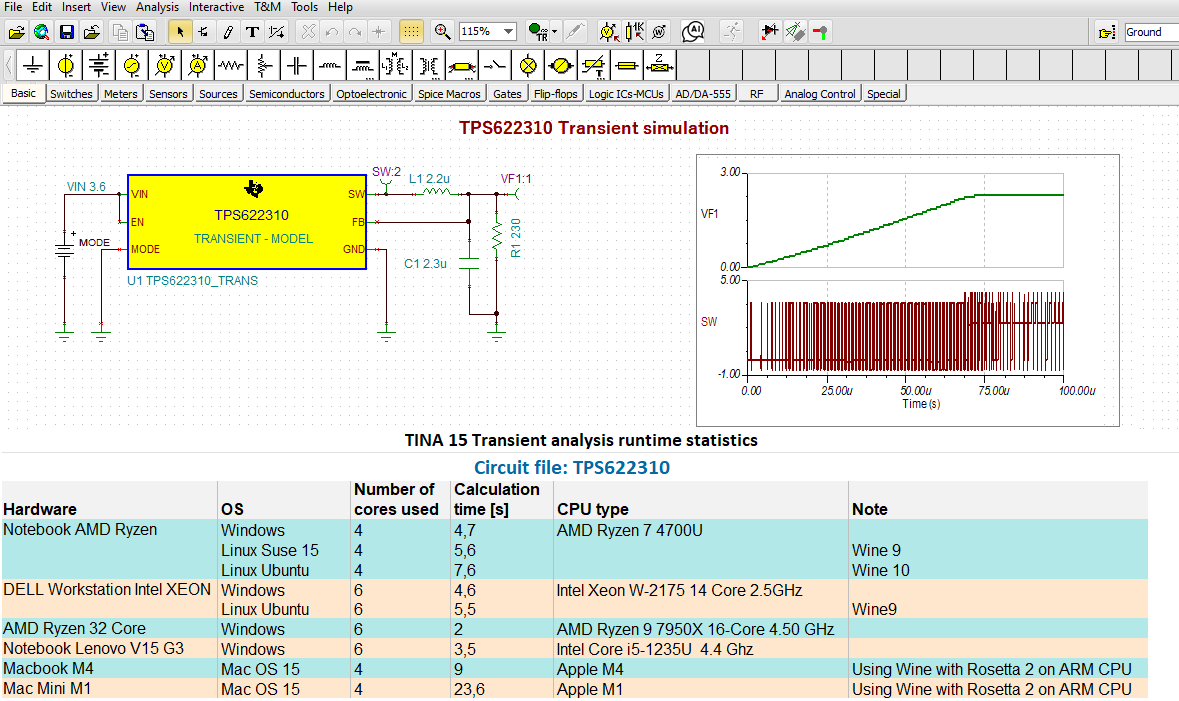Switch to the Semiconductors tab

pyautogui.click(x=287, y=94)
